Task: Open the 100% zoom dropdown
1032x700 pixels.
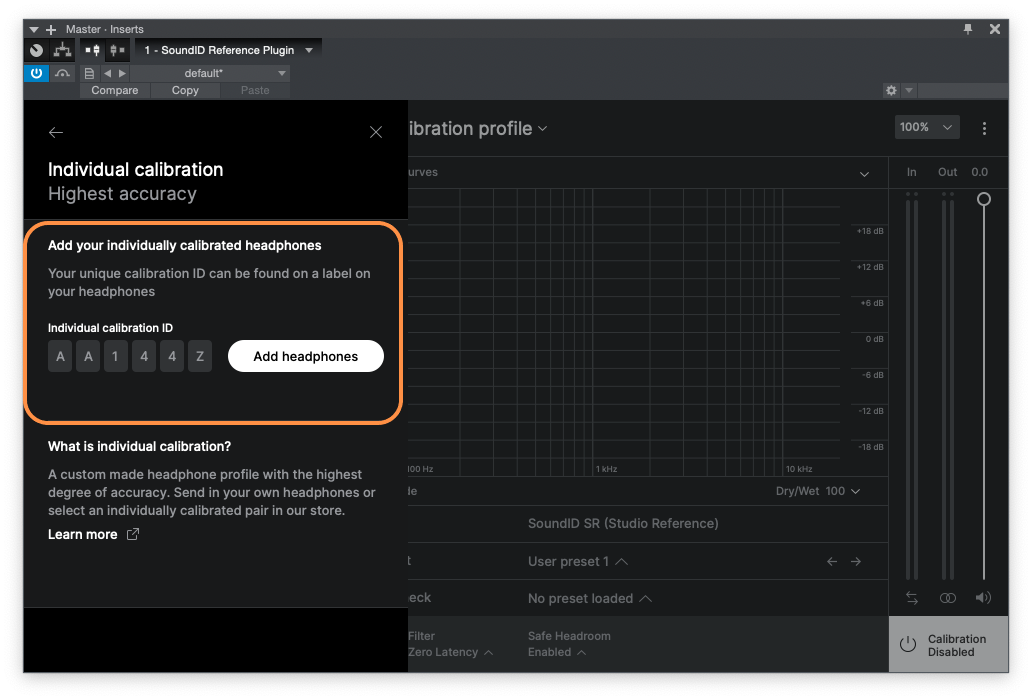Action: pyautogui.click(x=927, y=127)
